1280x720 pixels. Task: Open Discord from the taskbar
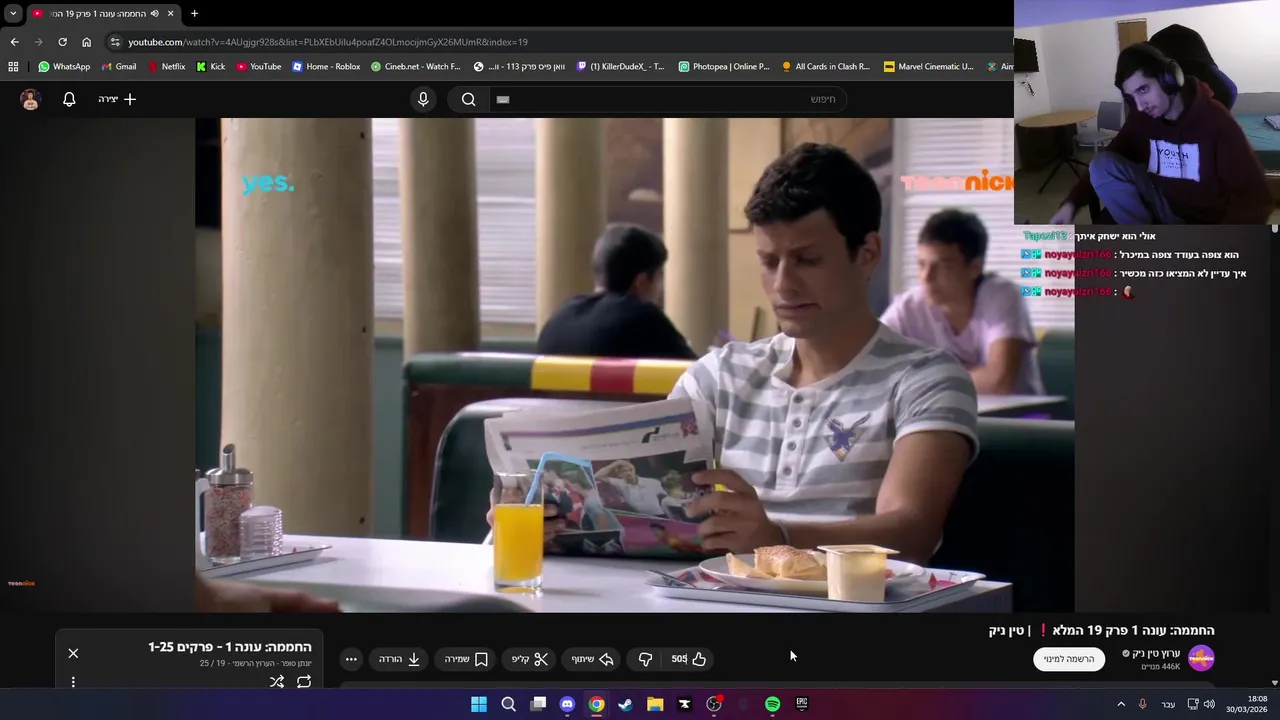[567, 704]
